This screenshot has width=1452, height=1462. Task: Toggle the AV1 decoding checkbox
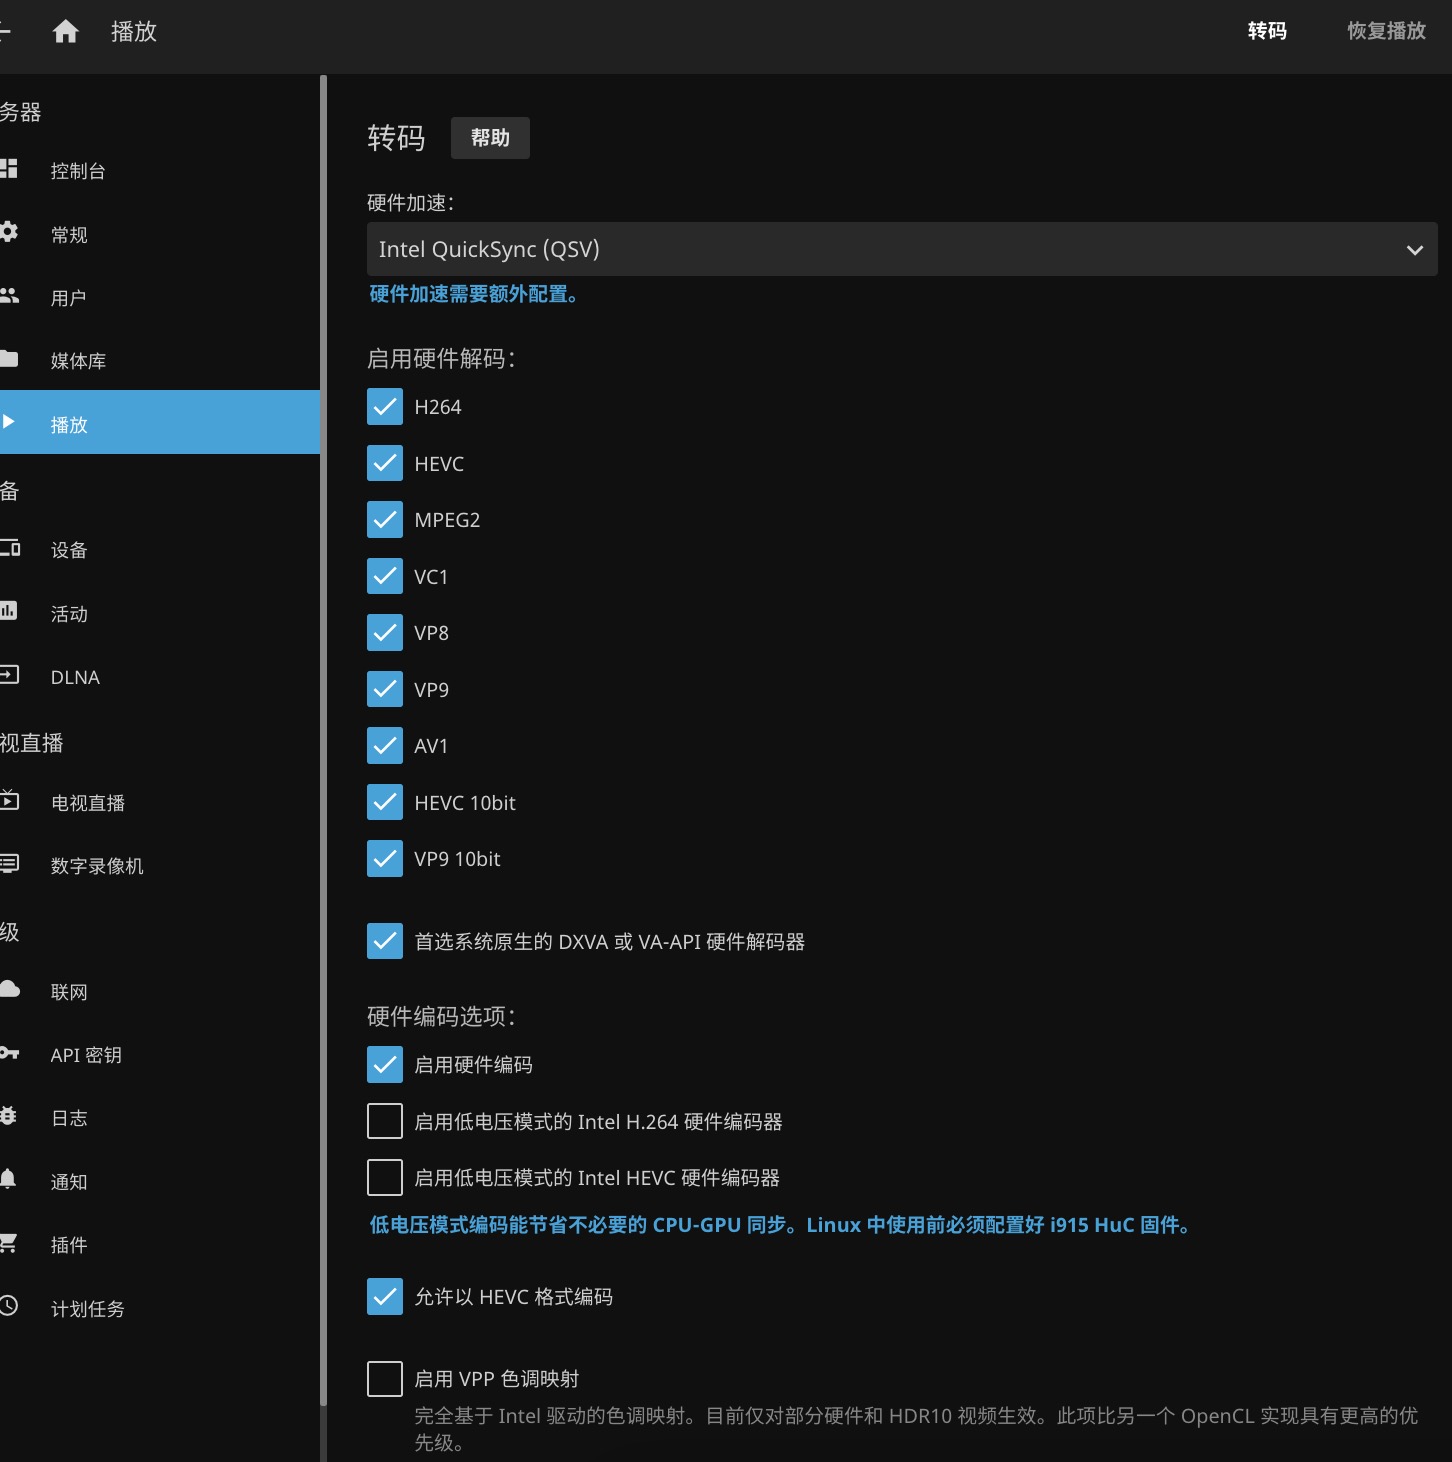[385, 746]
